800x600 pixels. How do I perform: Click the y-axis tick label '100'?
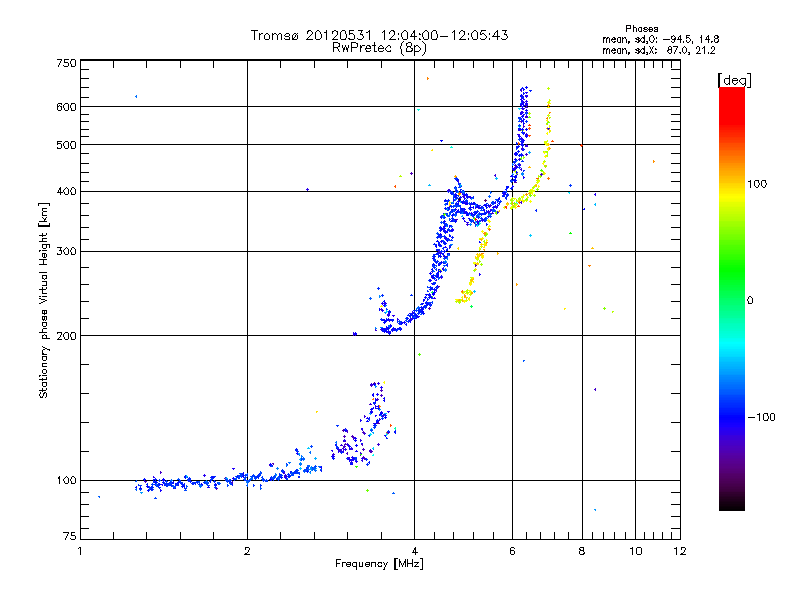coord(66,481)
